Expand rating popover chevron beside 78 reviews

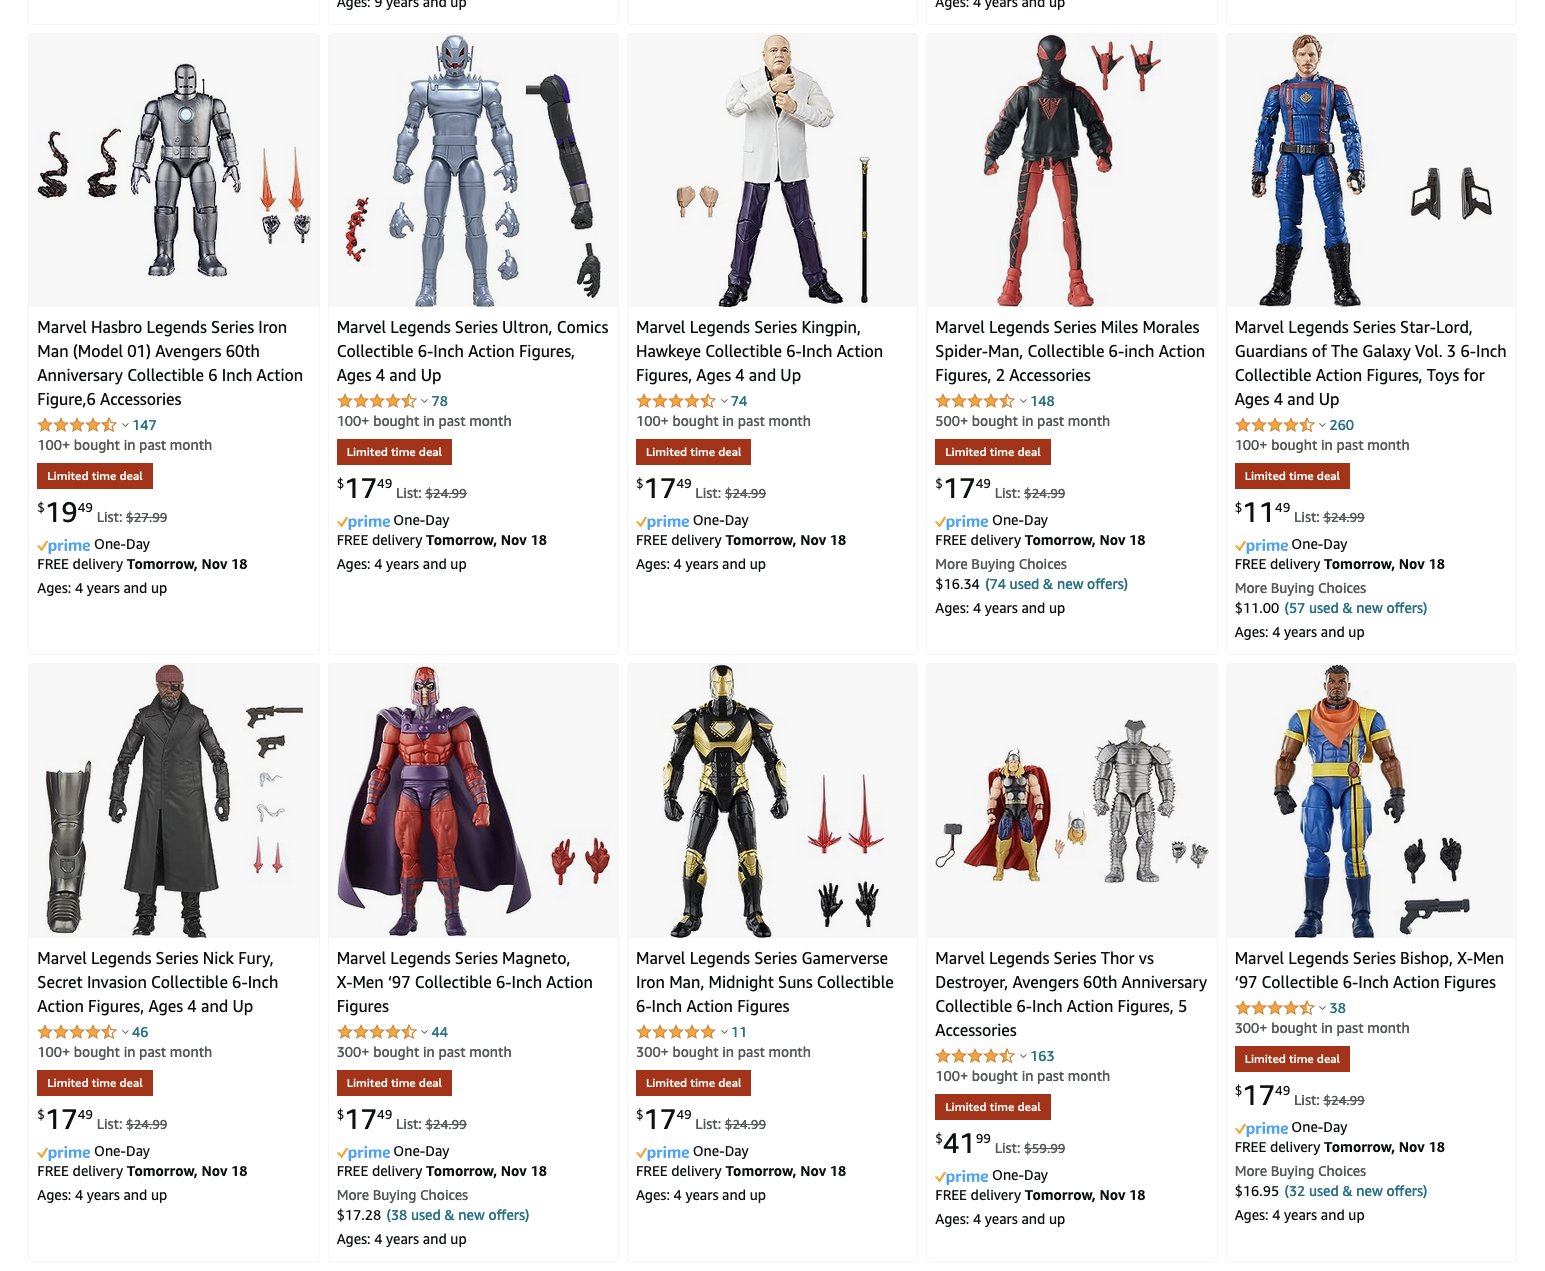click(424, 401)
